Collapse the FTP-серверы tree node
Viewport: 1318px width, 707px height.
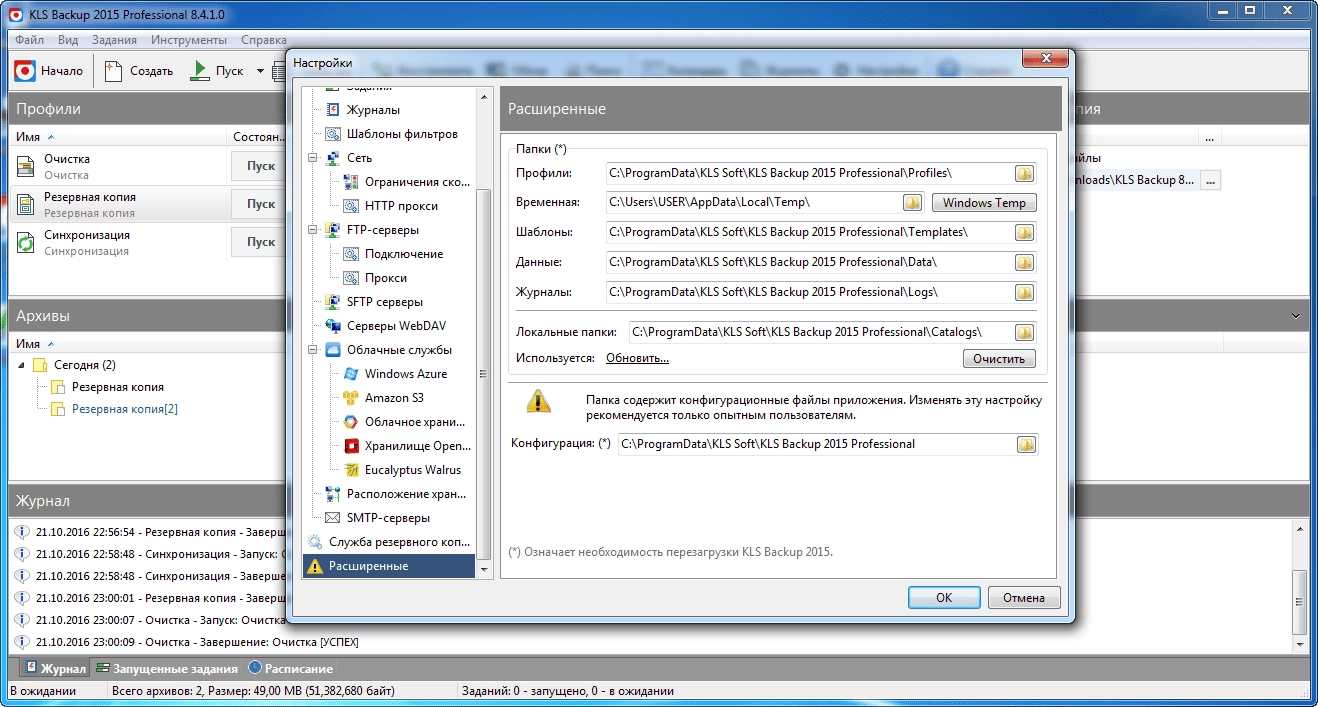coord(312,230)
